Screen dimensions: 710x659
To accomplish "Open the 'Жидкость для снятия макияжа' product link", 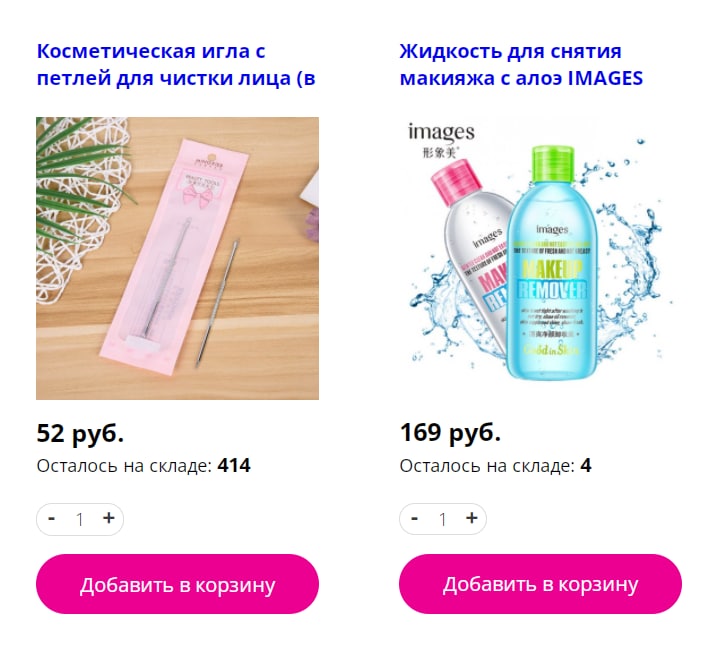I will click(x=521, y=65).
